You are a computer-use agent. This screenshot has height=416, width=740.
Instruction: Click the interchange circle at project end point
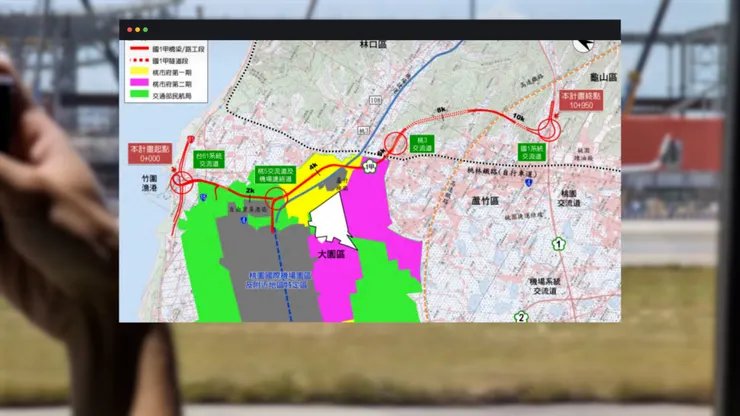pos(549,130)
